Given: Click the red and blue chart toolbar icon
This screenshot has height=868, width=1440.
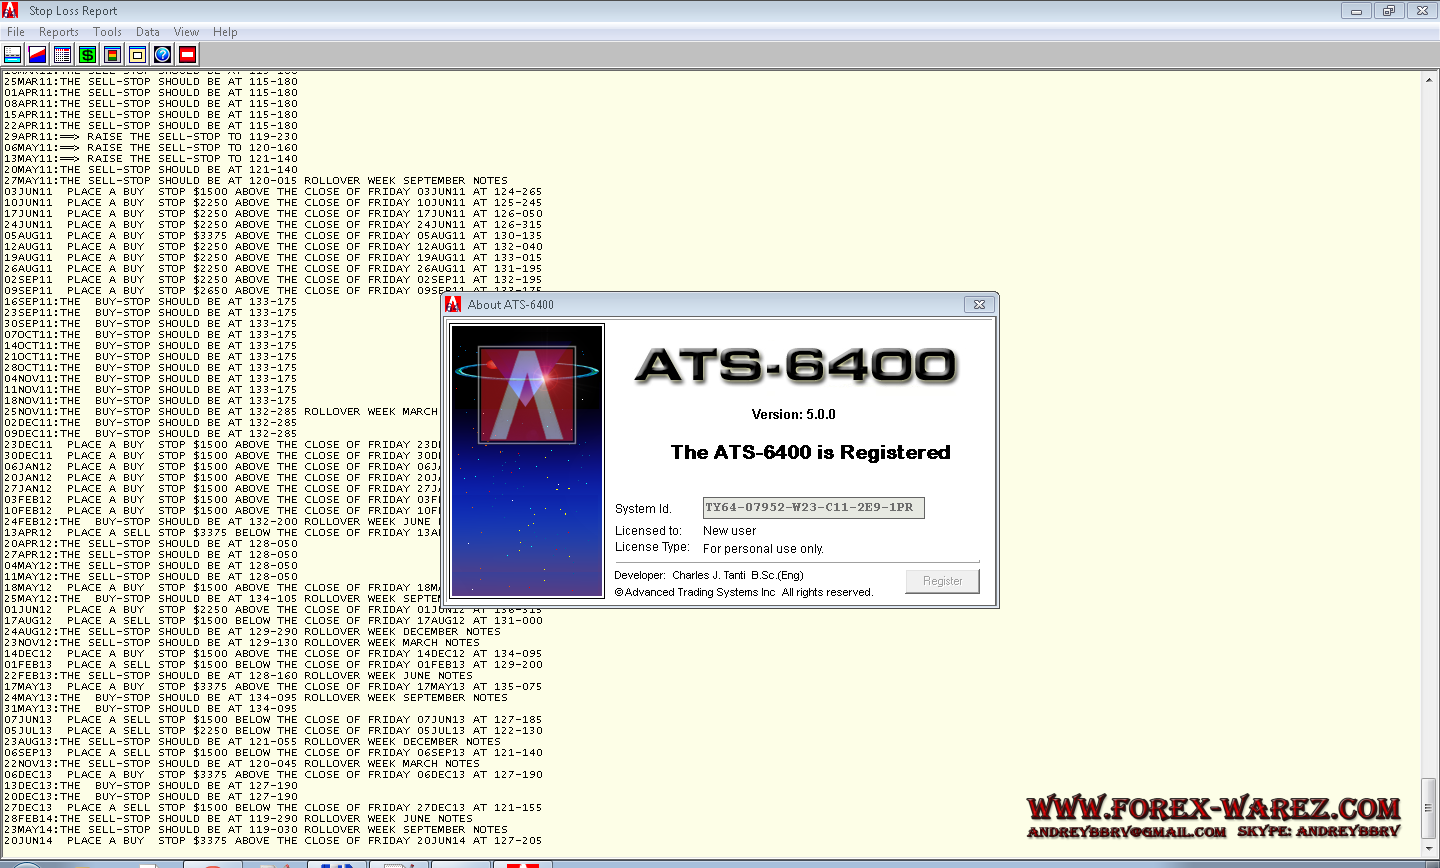Looking at the screenshot, I should pos(37,55).
